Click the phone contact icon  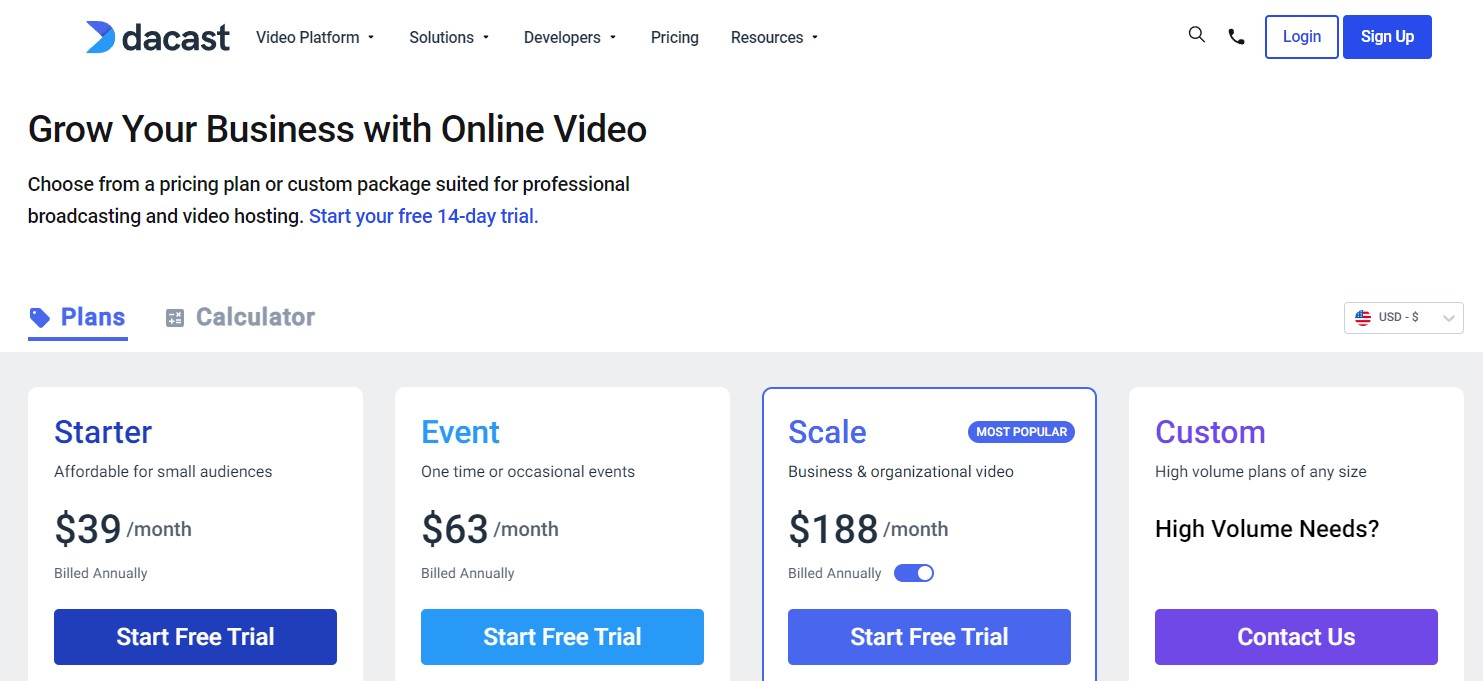coord(1237,37)
